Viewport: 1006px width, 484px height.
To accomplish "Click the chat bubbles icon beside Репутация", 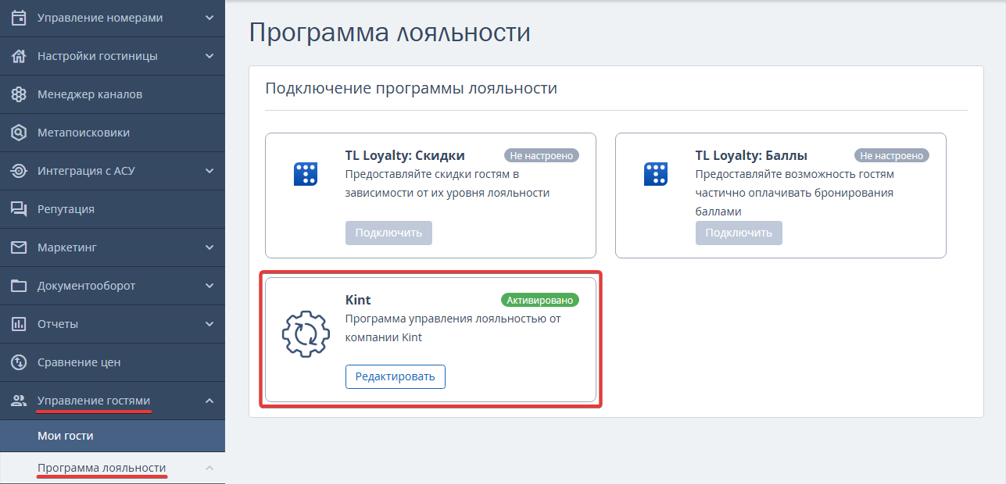I will point(19,209).
